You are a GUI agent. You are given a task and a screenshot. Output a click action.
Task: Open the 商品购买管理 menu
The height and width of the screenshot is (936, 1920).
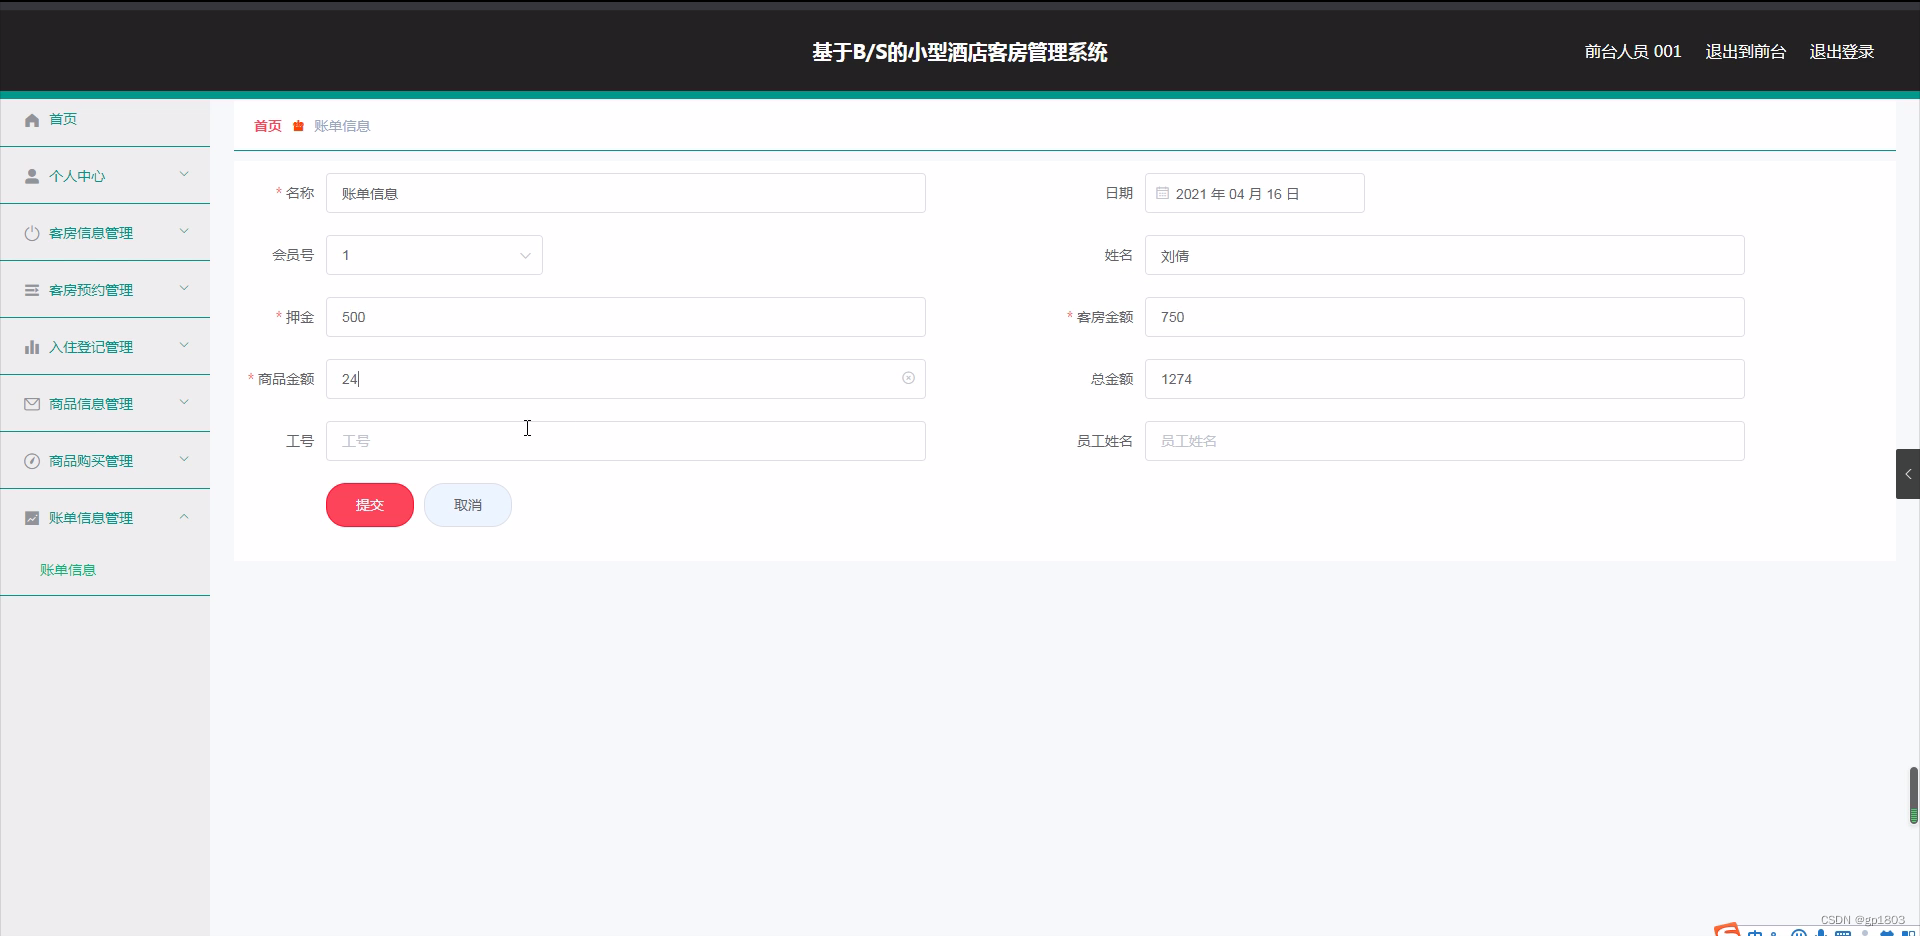(105, 461)
